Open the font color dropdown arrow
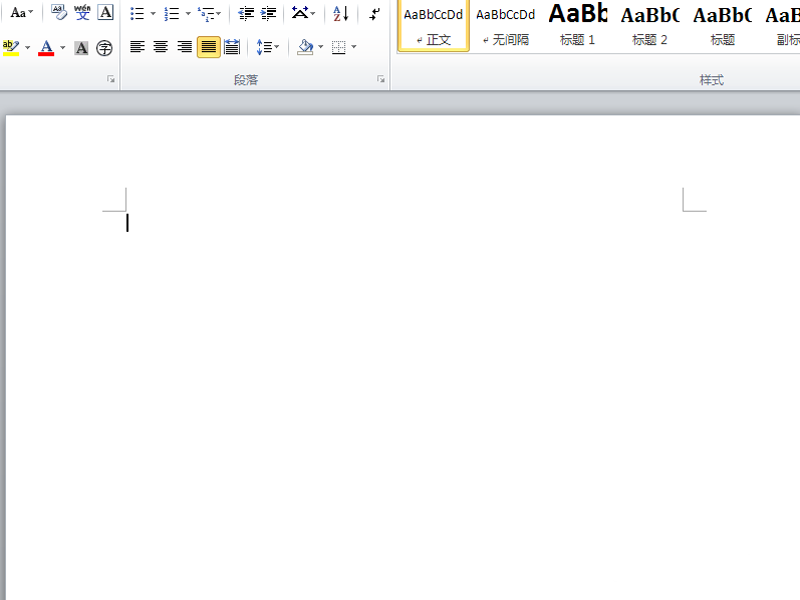This screenshot has height=600, width=800. tap(63, 48)
